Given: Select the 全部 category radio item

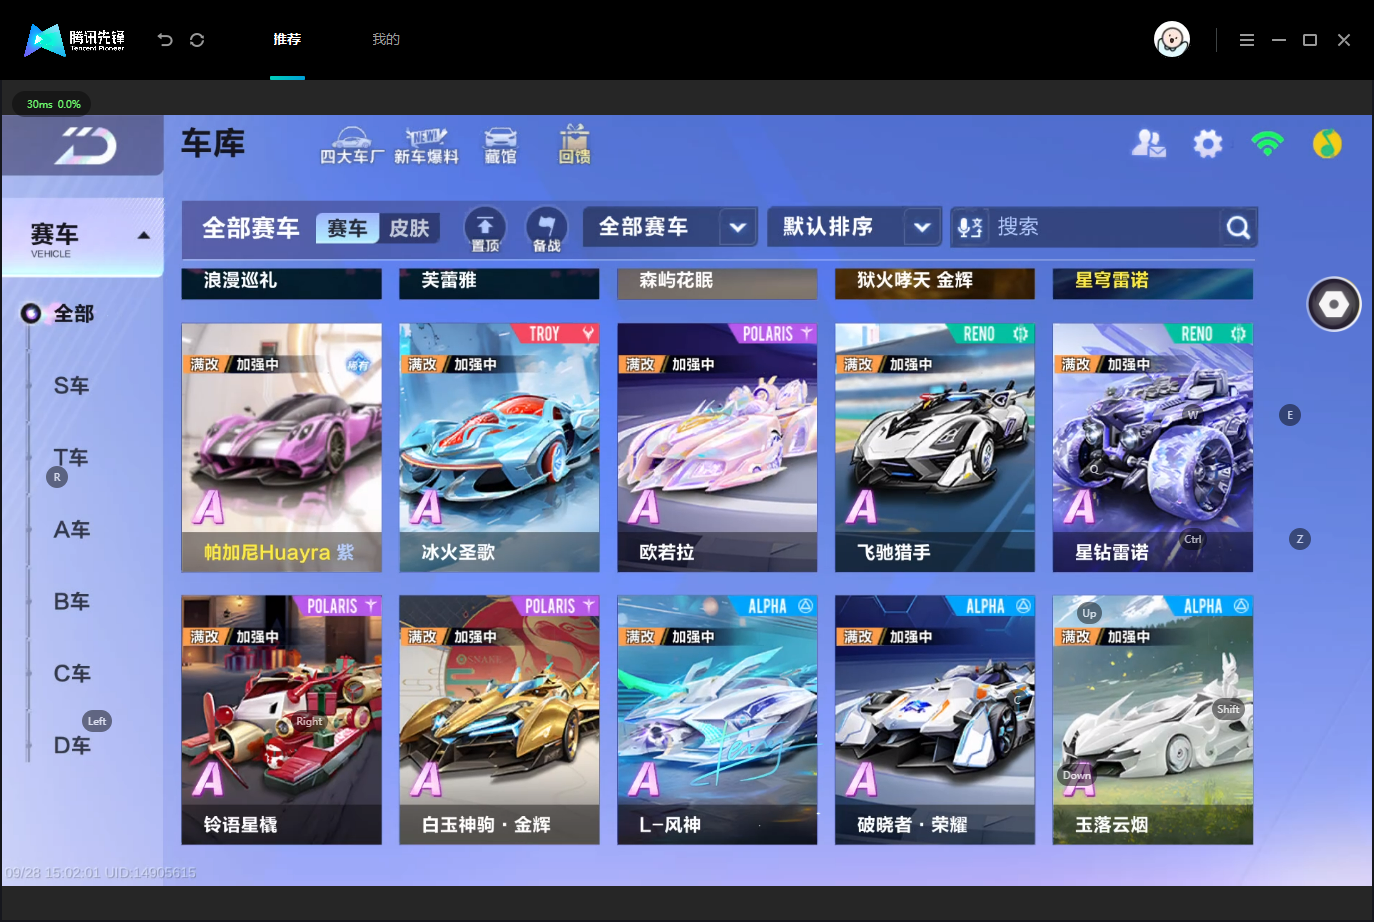Looking at the screenshot, I should (x=58, y=314).
